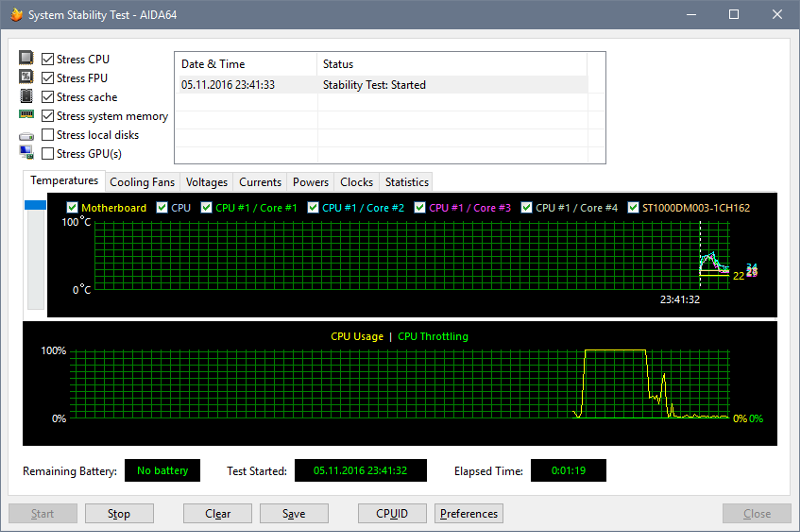800x532 pixels.
Task: Toggle the CPU temperature checkbox in graph legend
Action: coord(162,208)
